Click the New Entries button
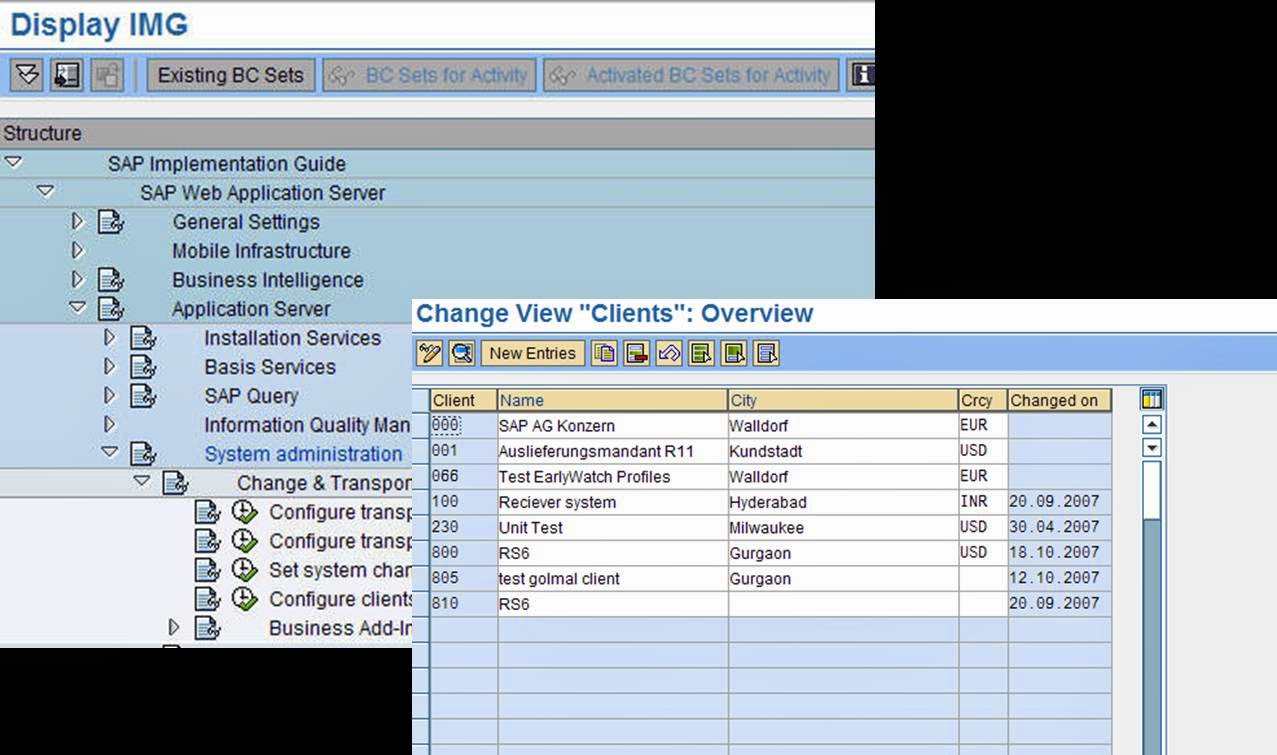Image resolution: width=1277 pixels, height=755 pixels. pyautogui.click(x=532, y=352)
